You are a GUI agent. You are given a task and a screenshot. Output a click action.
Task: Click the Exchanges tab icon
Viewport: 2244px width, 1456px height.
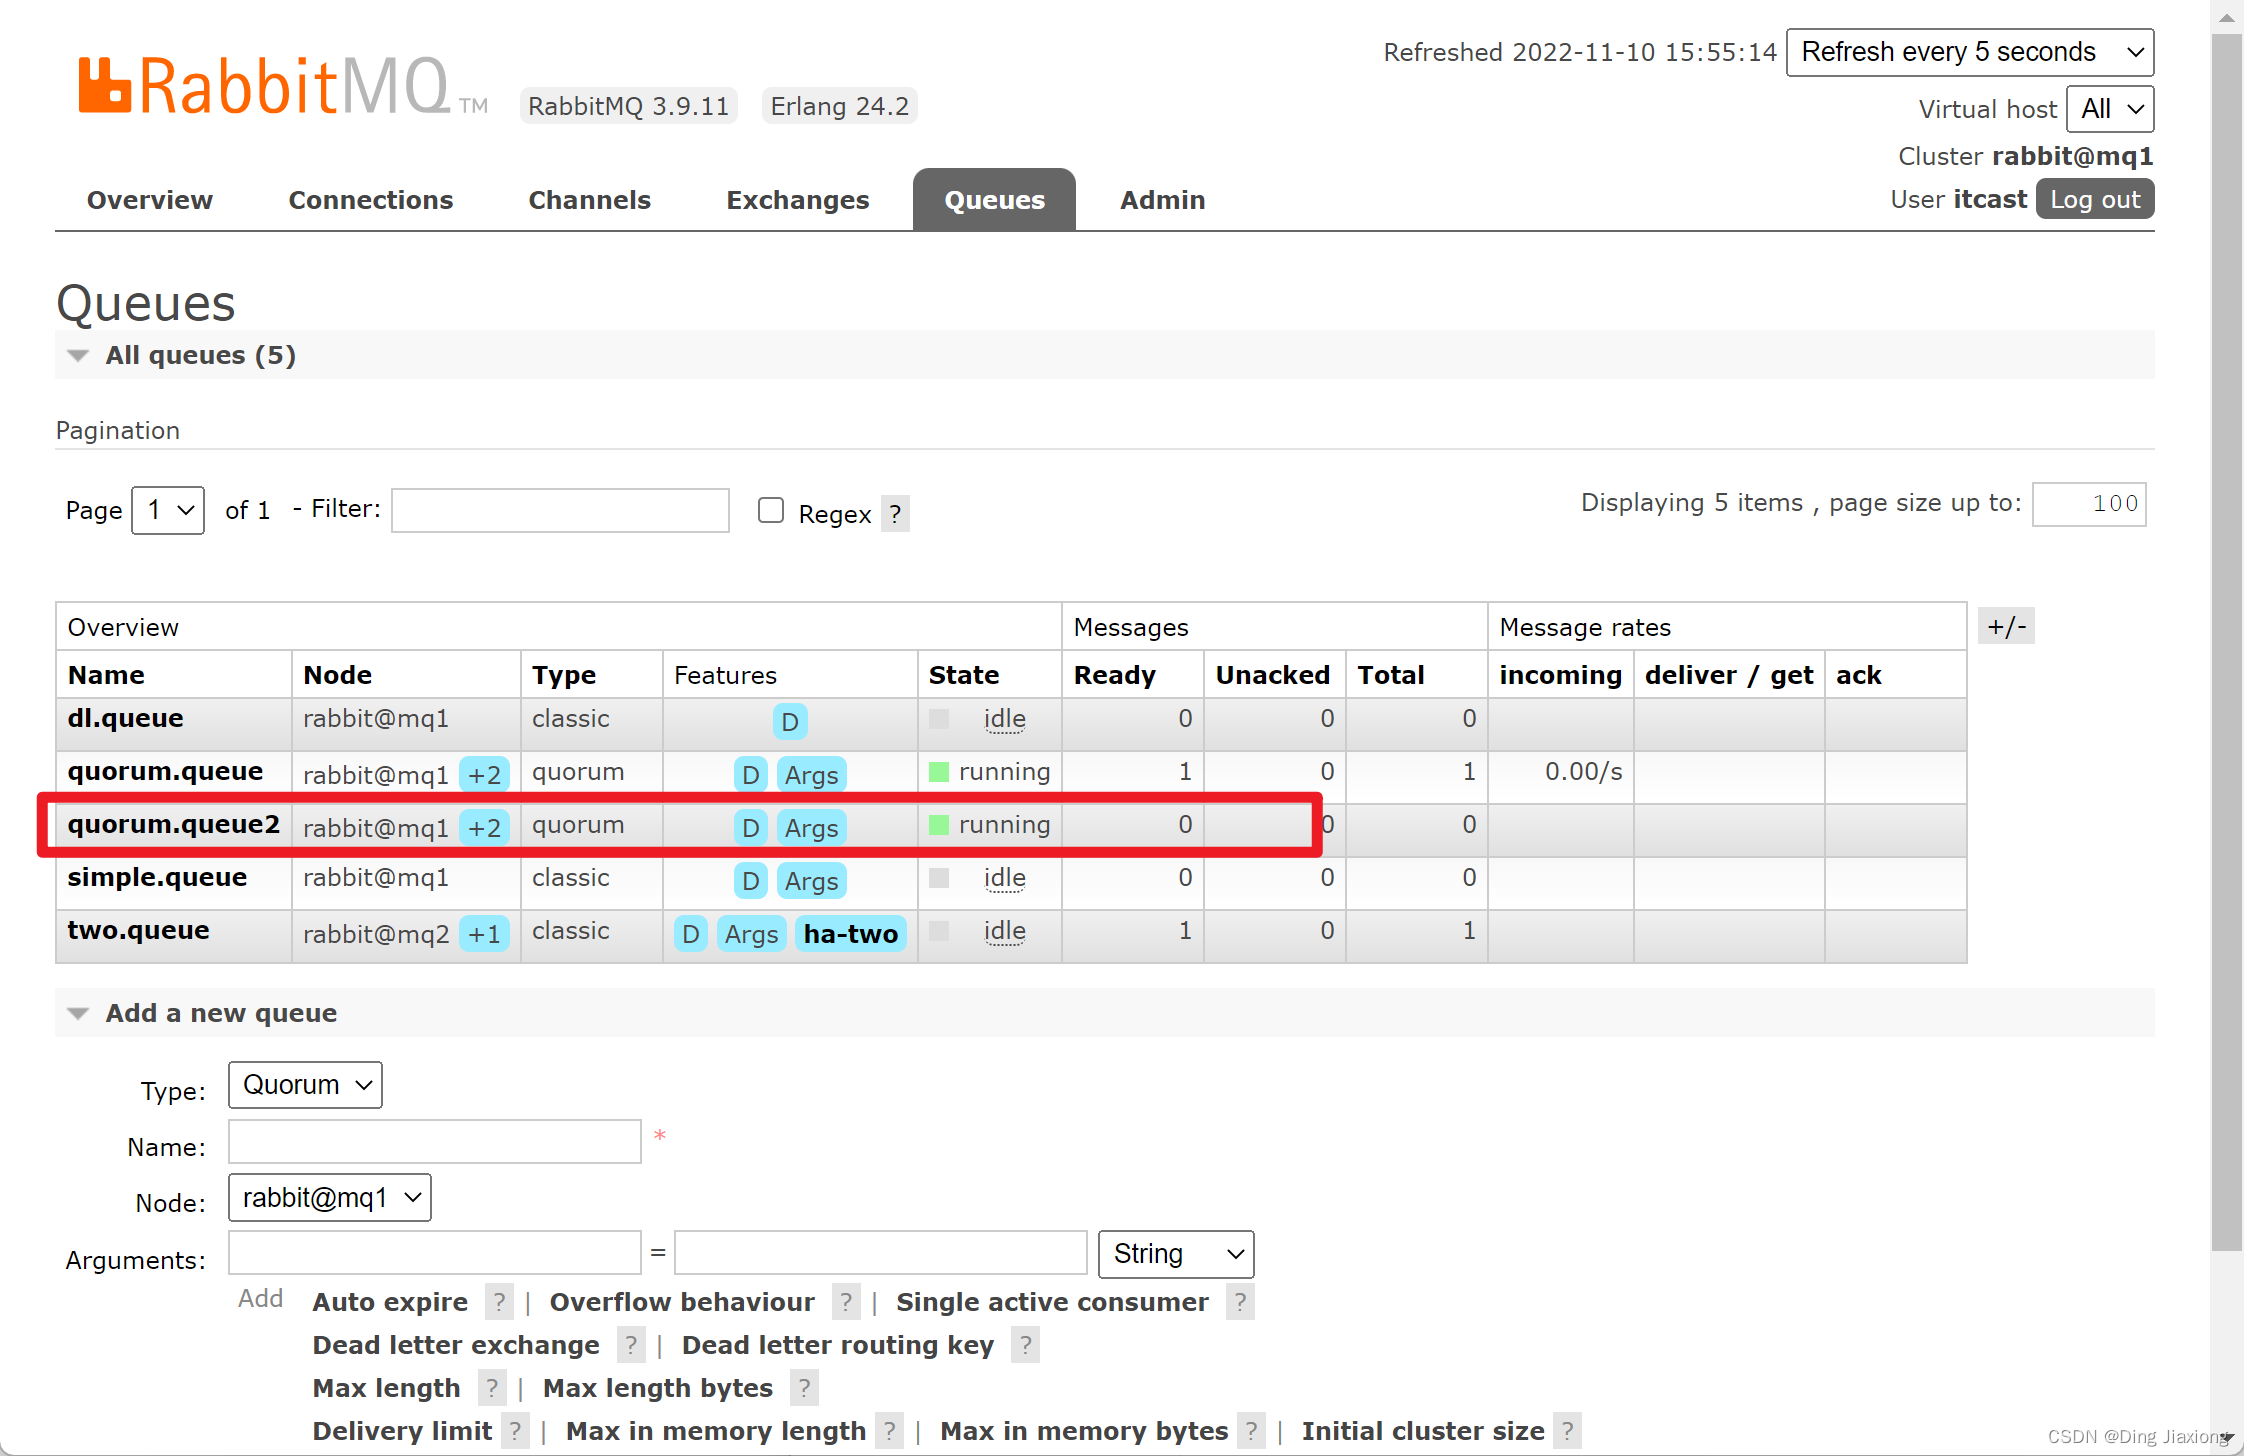pyautogui.click(x=798, y=200)
